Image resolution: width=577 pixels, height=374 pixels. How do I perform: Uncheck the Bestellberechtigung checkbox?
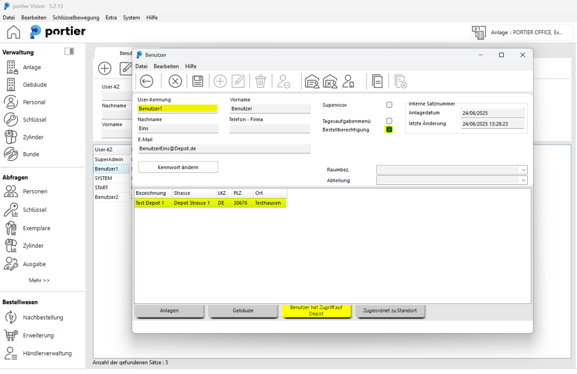(x=389, y=130)
